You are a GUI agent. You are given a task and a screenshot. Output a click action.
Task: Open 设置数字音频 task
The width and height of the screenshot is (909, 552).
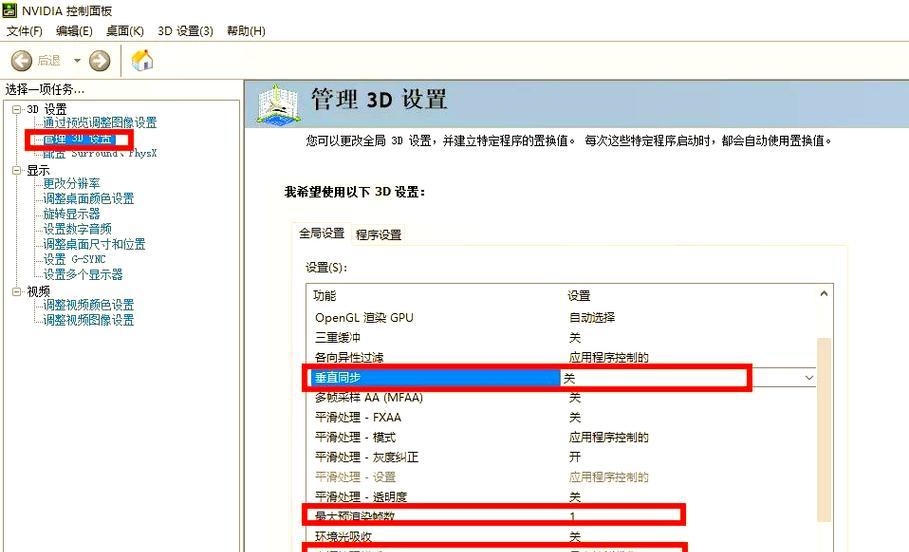pos(78,229)
